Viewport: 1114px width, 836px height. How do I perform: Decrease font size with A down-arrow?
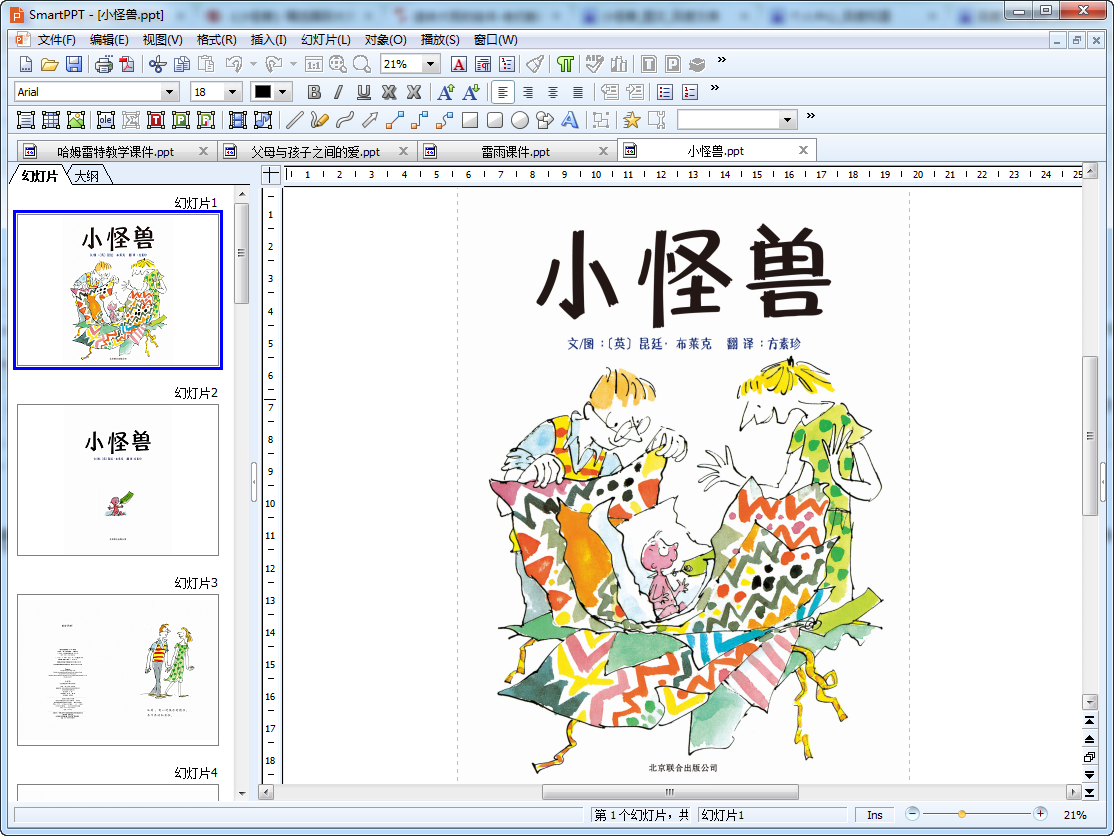tap(470, 92)
